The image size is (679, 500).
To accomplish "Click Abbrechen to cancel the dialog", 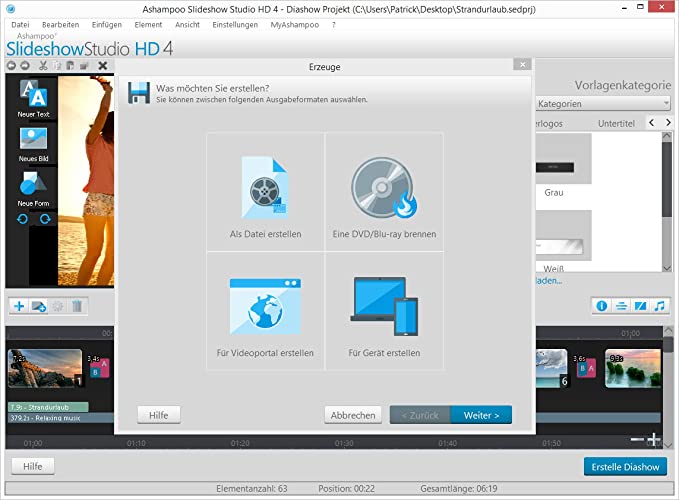I will coord(353,415).
